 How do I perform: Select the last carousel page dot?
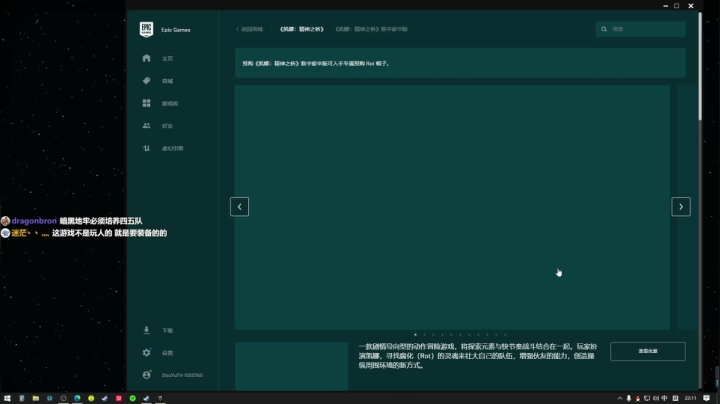(x=505, y=335)
